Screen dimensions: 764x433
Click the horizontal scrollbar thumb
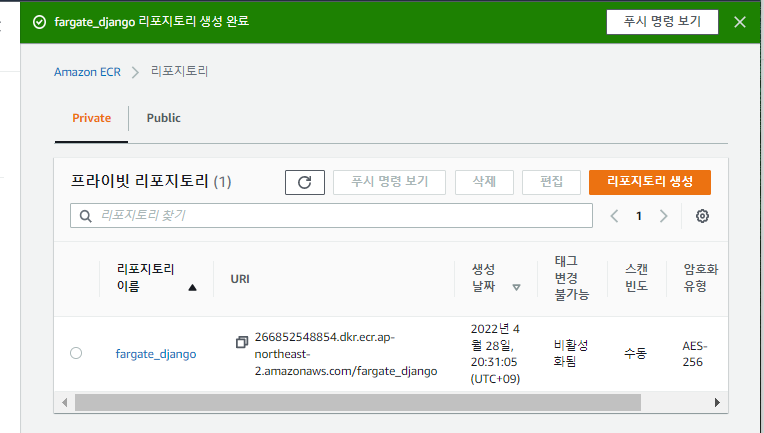point(358,402)
